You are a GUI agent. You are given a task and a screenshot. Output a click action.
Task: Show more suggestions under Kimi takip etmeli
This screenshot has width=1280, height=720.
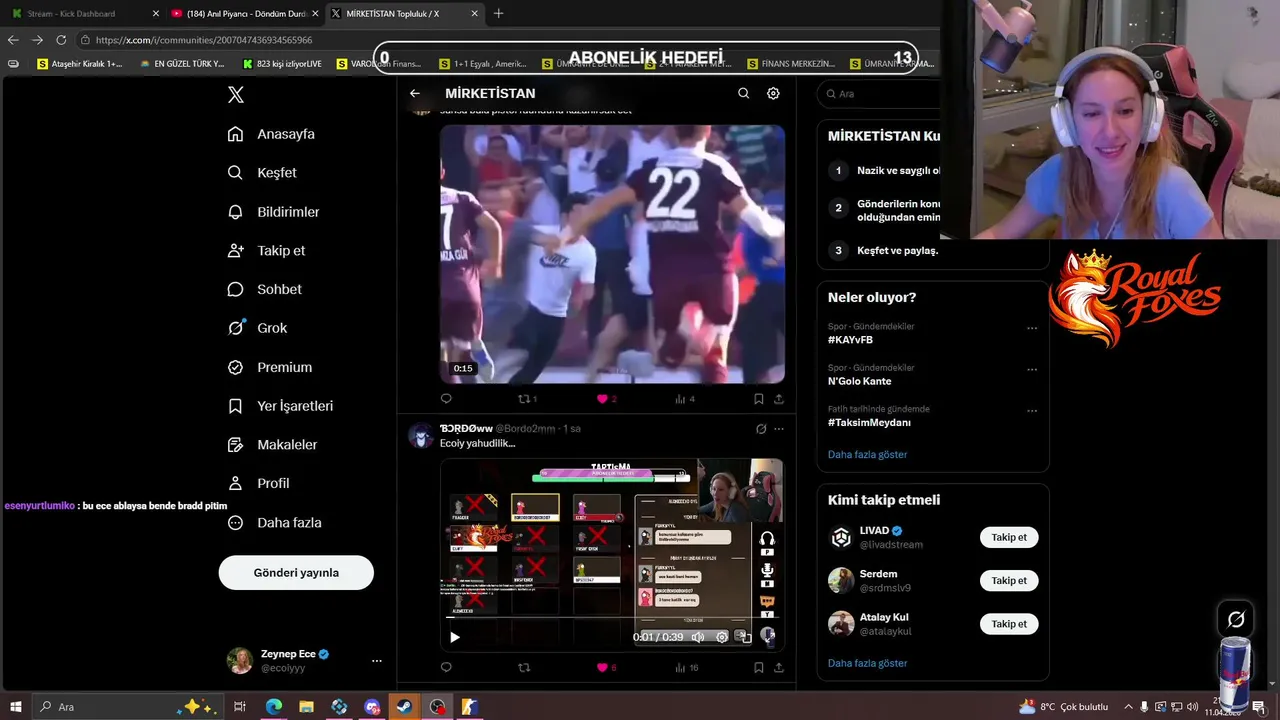pos(867,663)
